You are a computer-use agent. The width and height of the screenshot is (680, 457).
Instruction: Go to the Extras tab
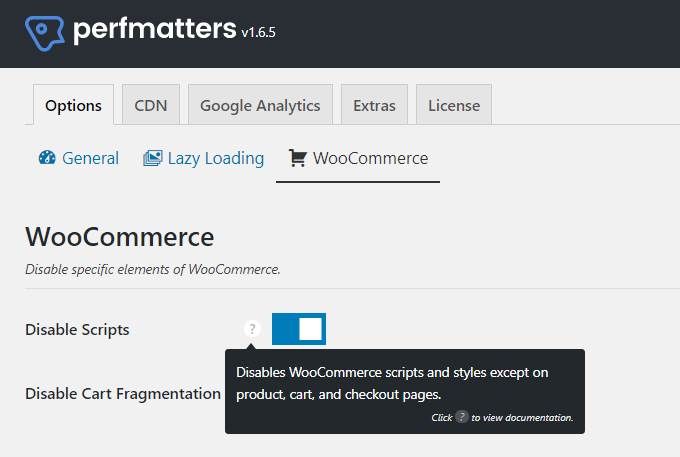point(374,105)
